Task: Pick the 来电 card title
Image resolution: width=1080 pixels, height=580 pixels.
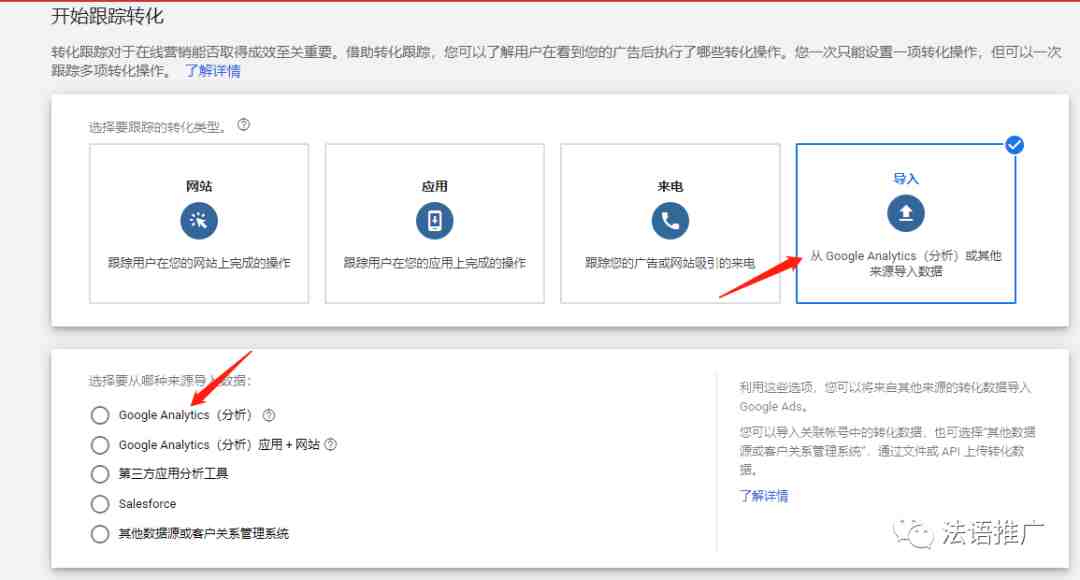Action: point(670,186)
